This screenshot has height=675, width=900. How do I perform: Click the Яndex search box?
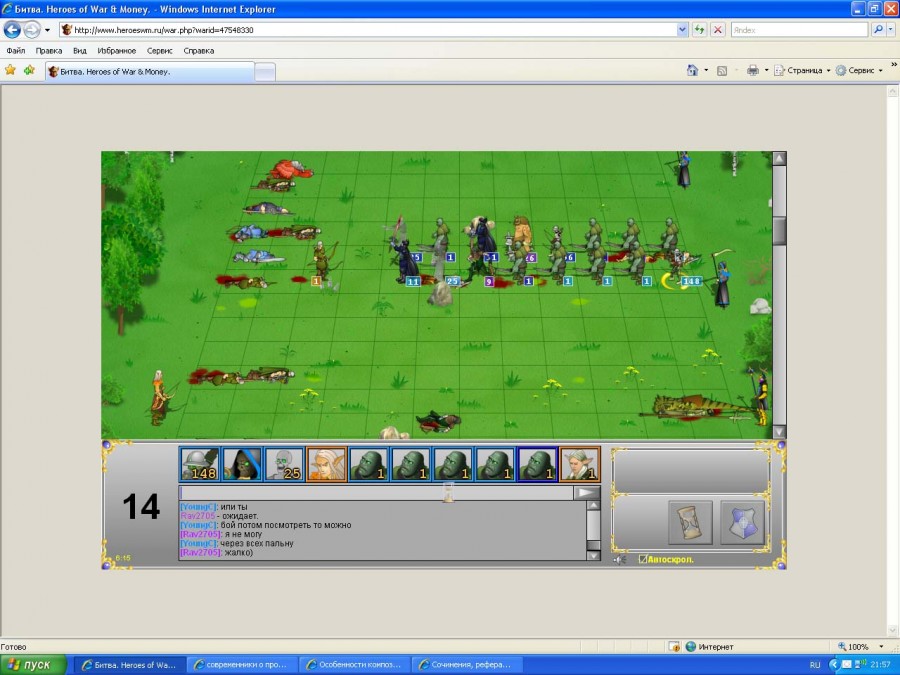pos(799,30)
